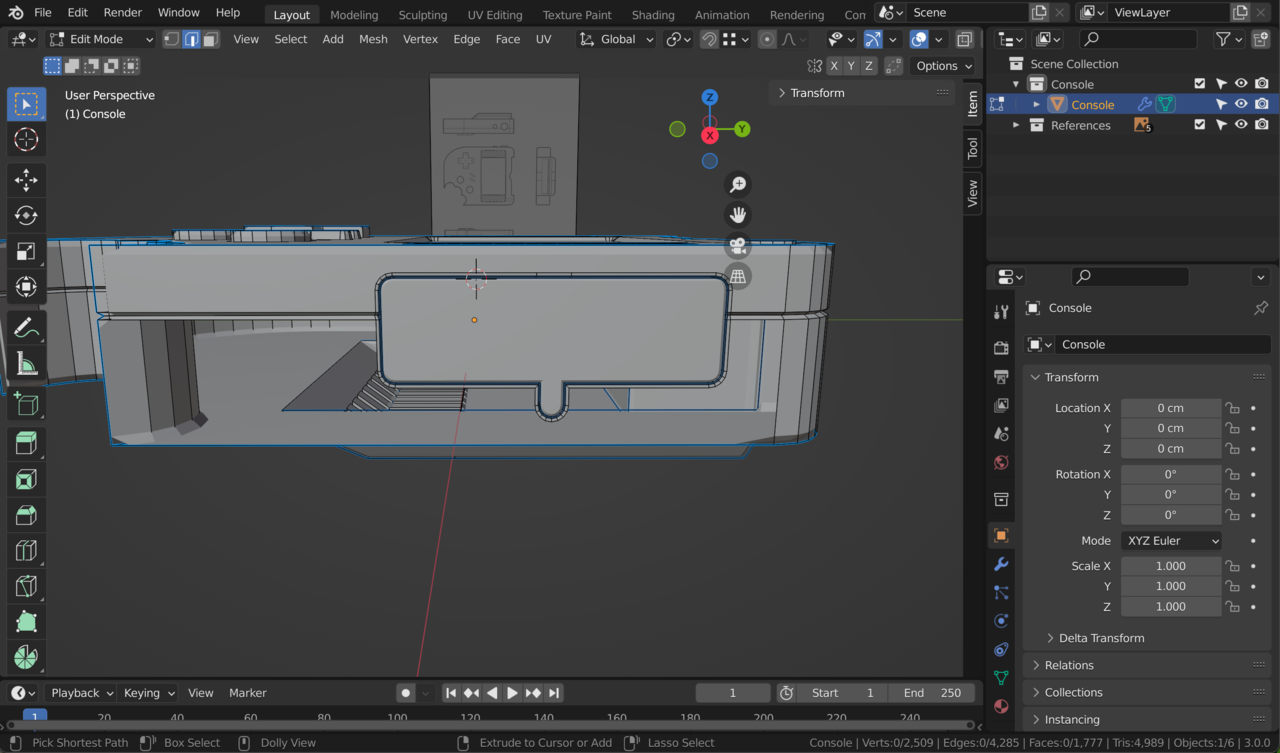
Task: Switch to the Sculpting workspace tab
Action: click(x=422, y=14)
